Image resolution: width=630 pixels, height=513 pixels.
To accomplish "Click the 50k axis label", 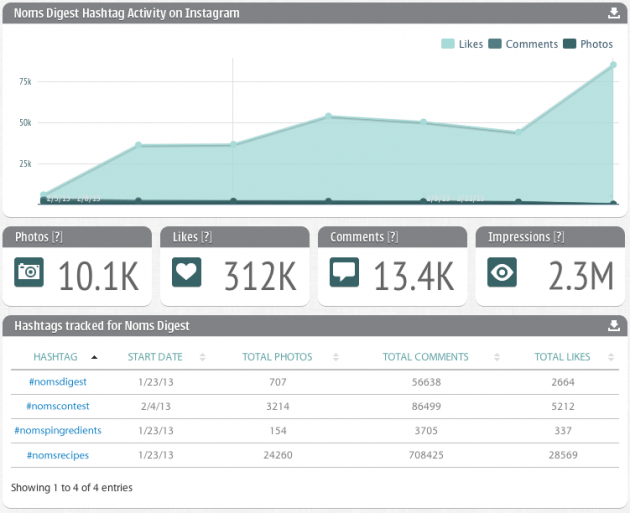I will click(x=25, y=123).
